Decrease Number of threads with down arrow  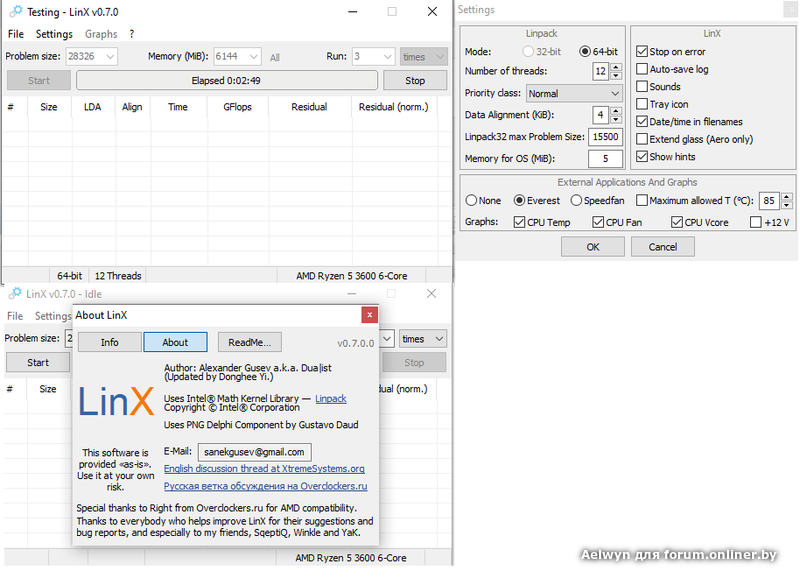click(616, 76)
